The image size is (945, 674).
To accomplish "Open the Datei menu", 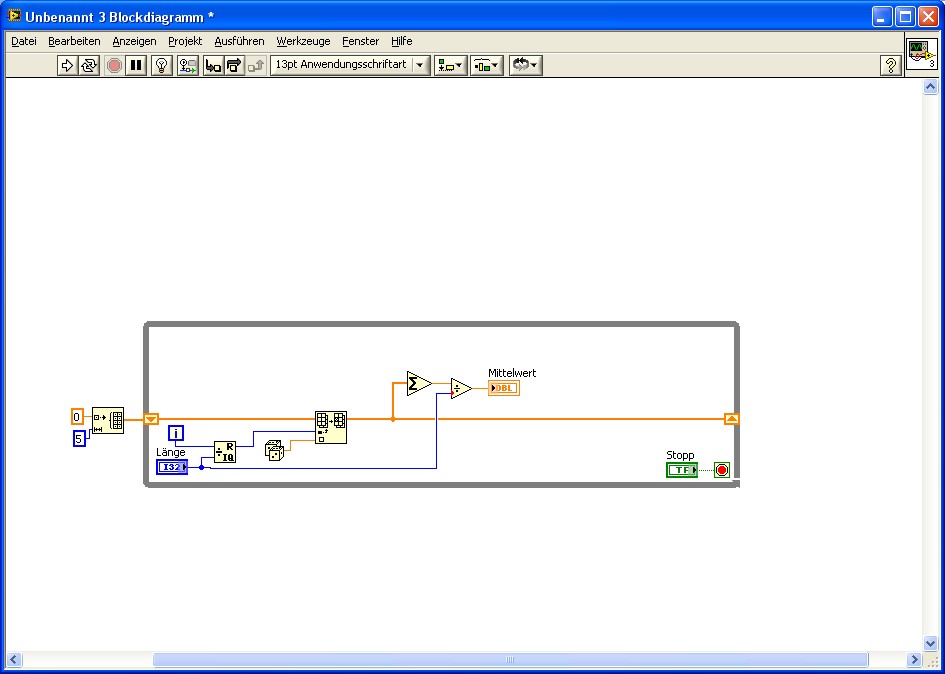I will (x=24, y=41).
